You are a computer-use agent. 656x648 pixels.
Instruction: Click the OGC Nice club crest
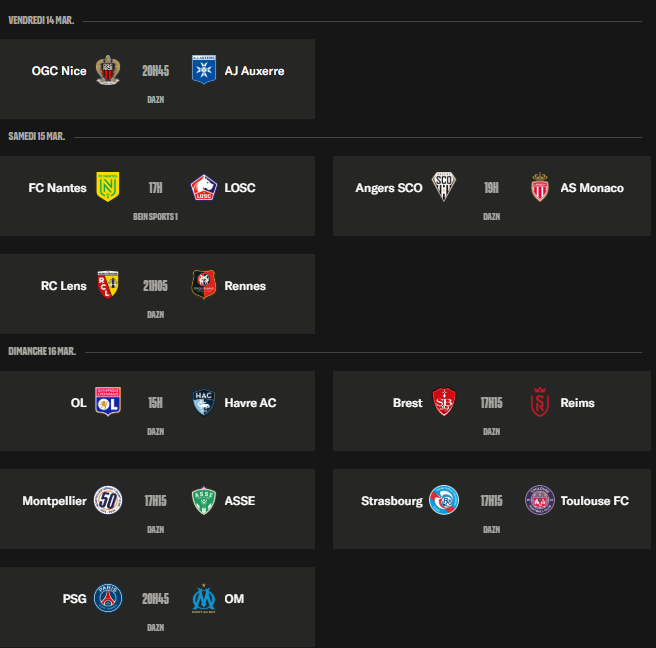click(107, 71)
